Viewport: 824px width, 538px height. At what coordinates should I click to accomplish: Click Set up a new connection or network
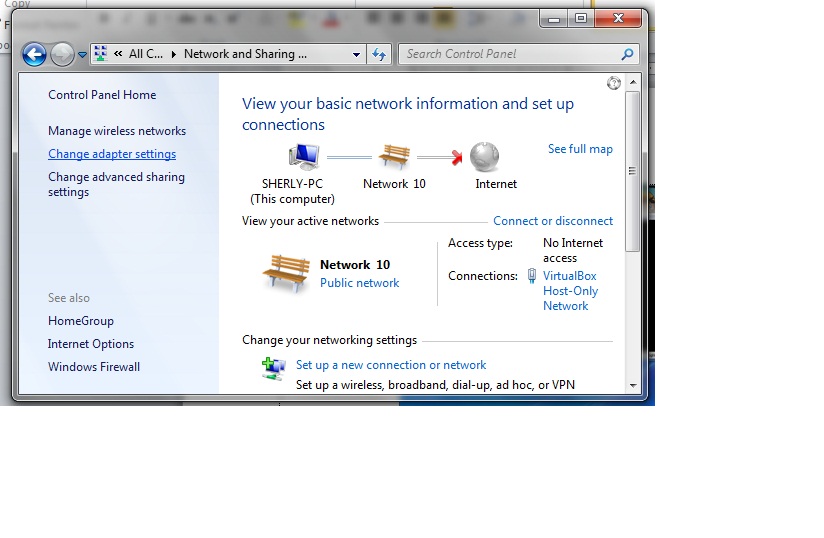click(391, 365)
